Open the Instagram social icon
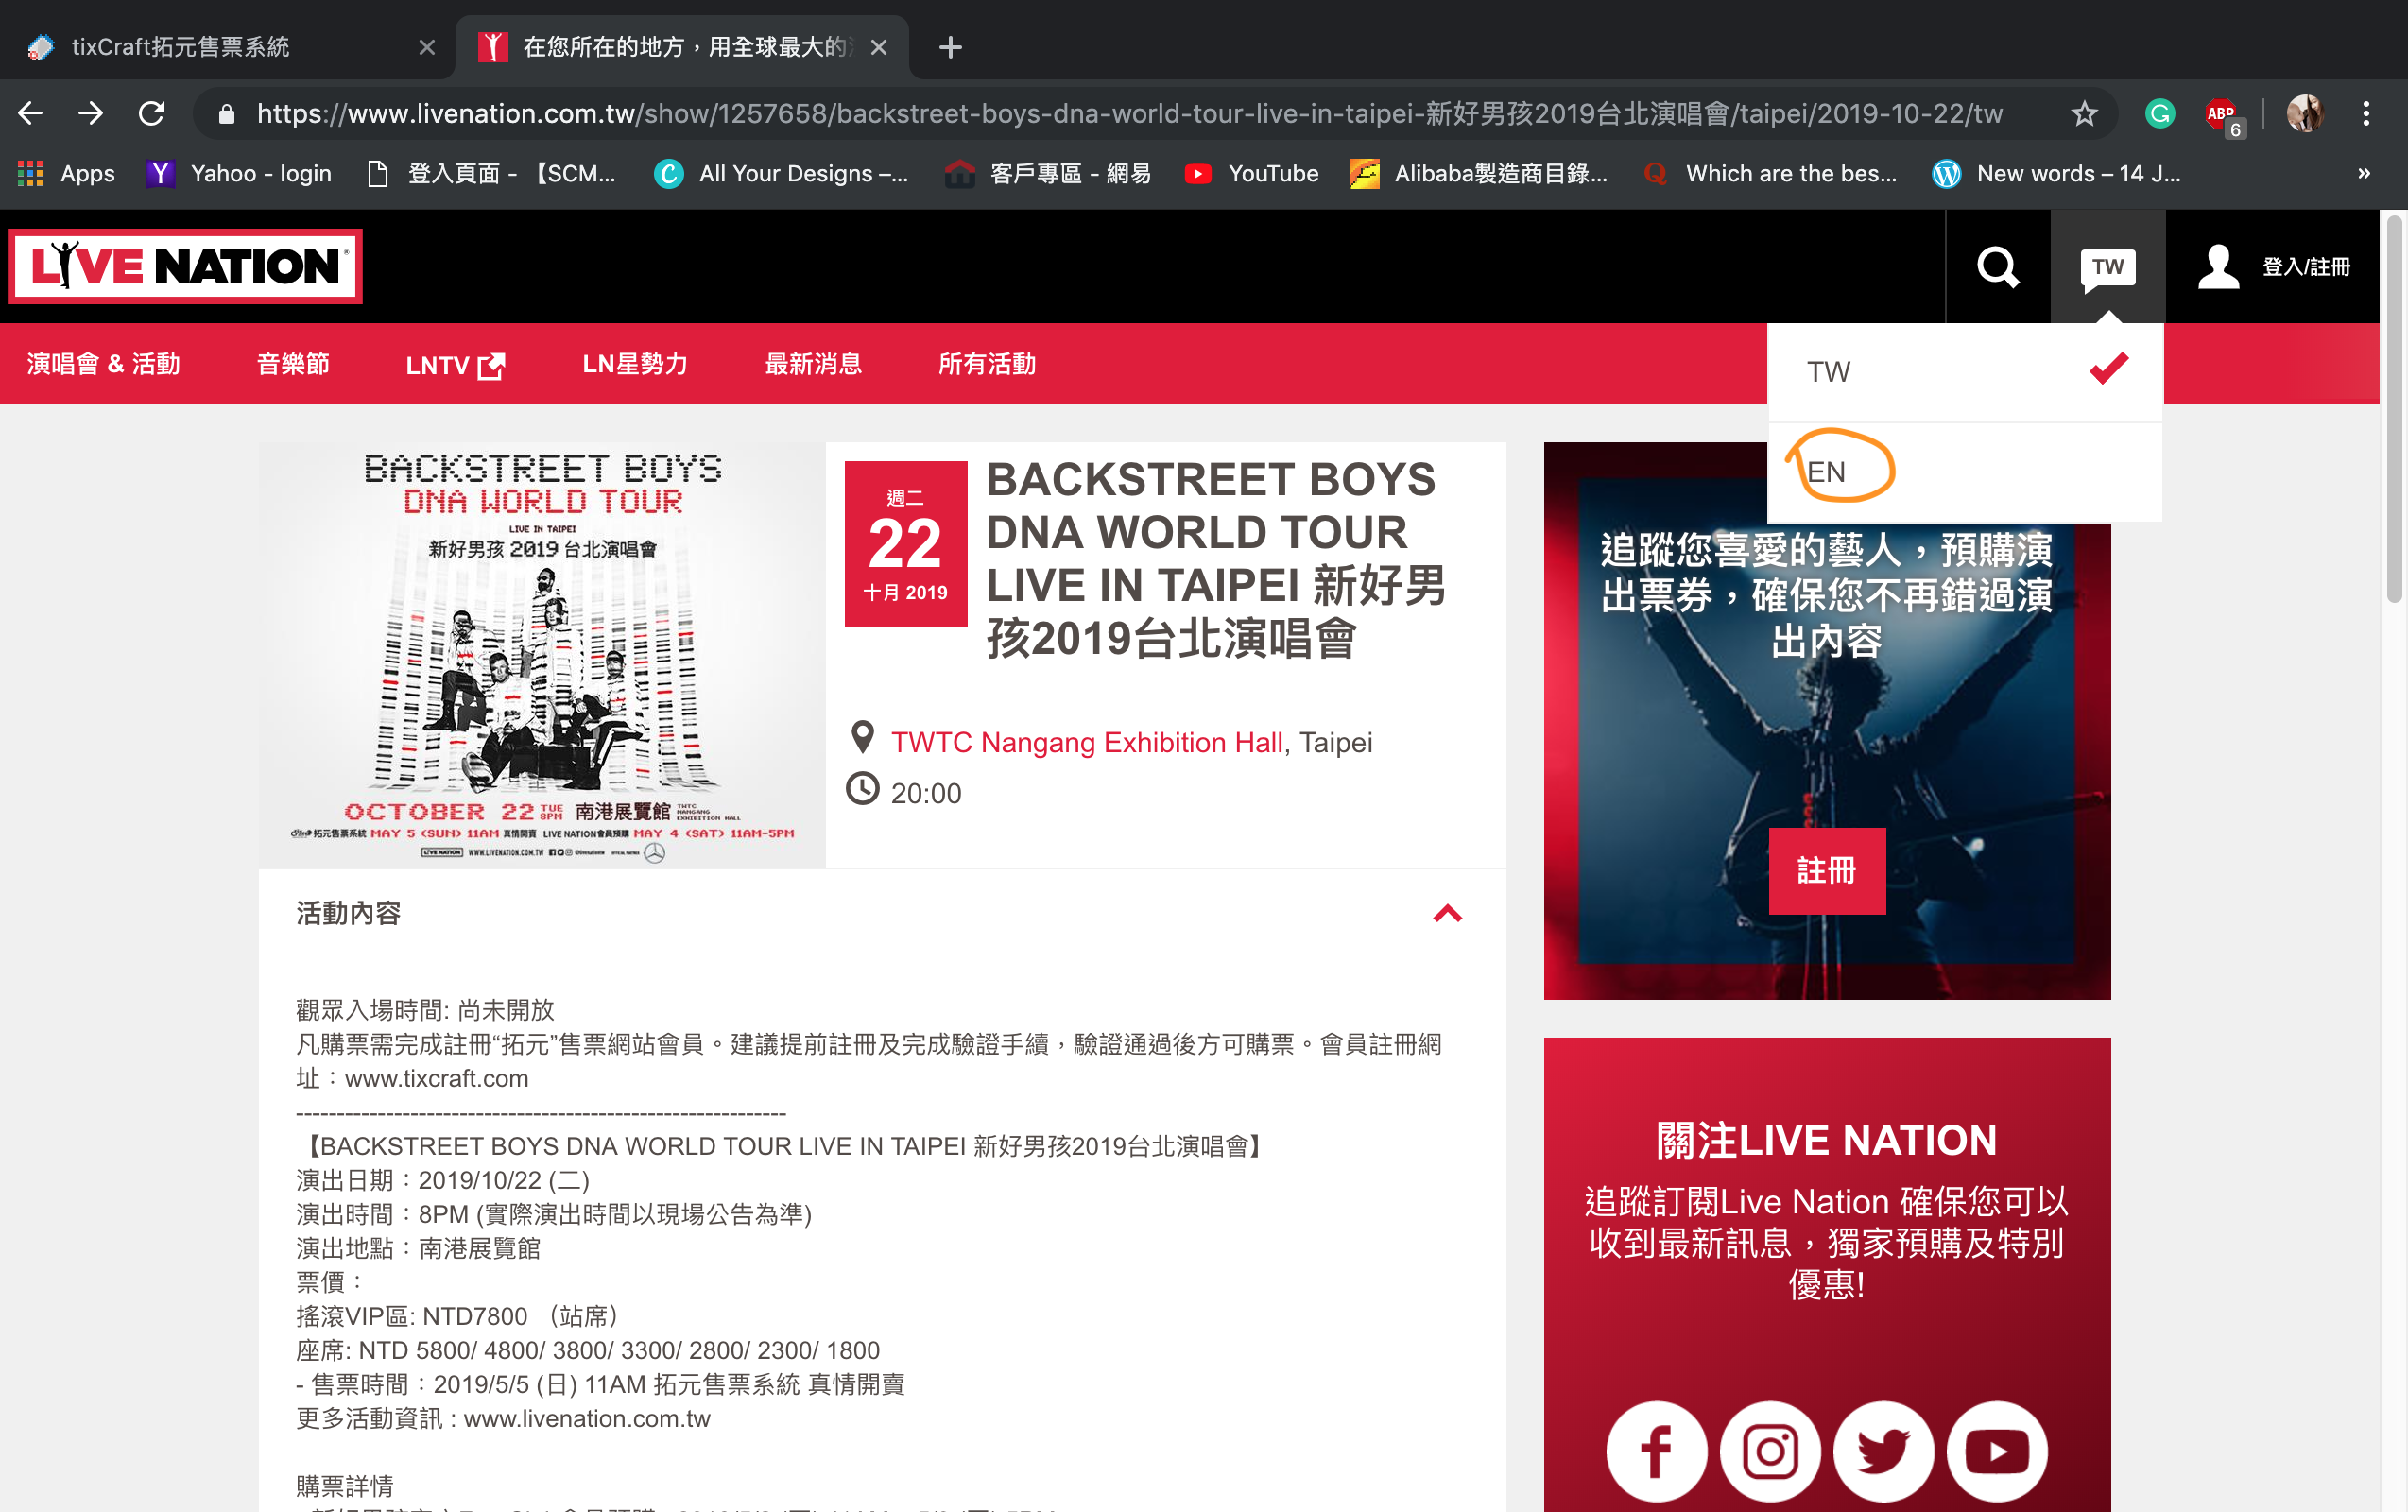 (x=1770, y=1450)
